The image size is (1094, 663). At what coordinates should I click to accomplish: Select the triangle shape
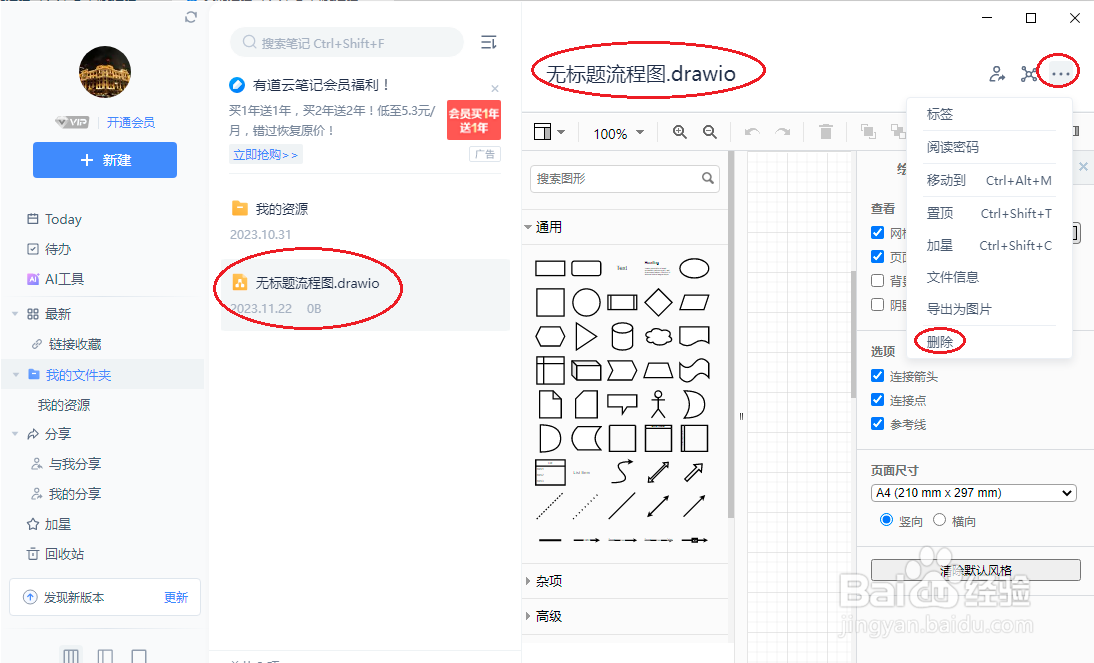coord(585,336)
